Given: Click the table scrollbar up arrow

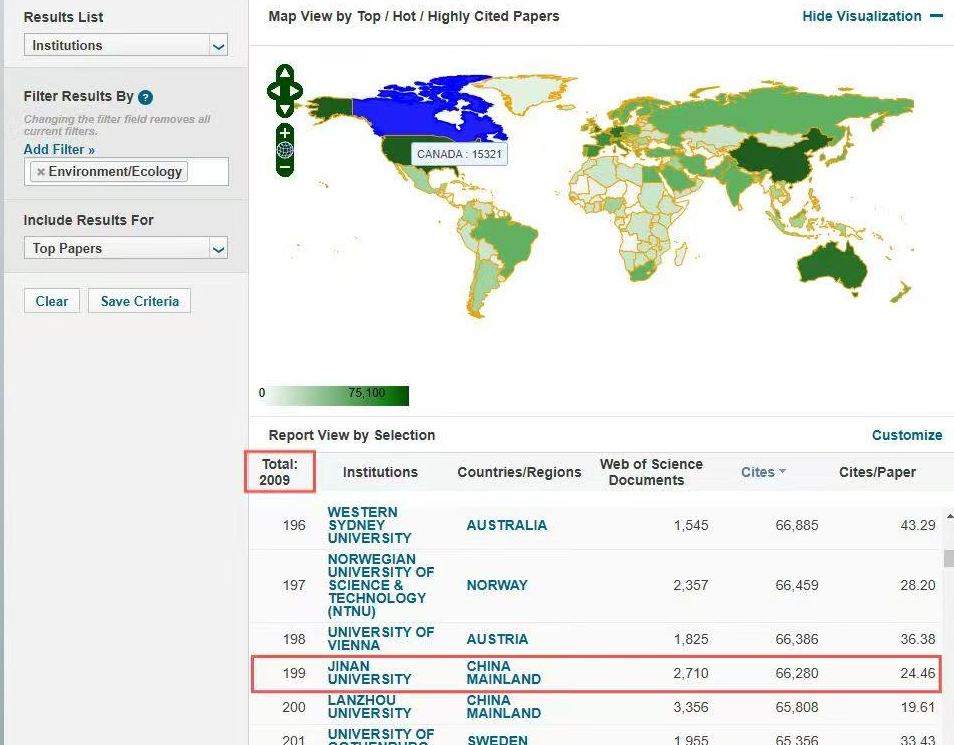Looking at the screenshot, I should click(949, 516).
